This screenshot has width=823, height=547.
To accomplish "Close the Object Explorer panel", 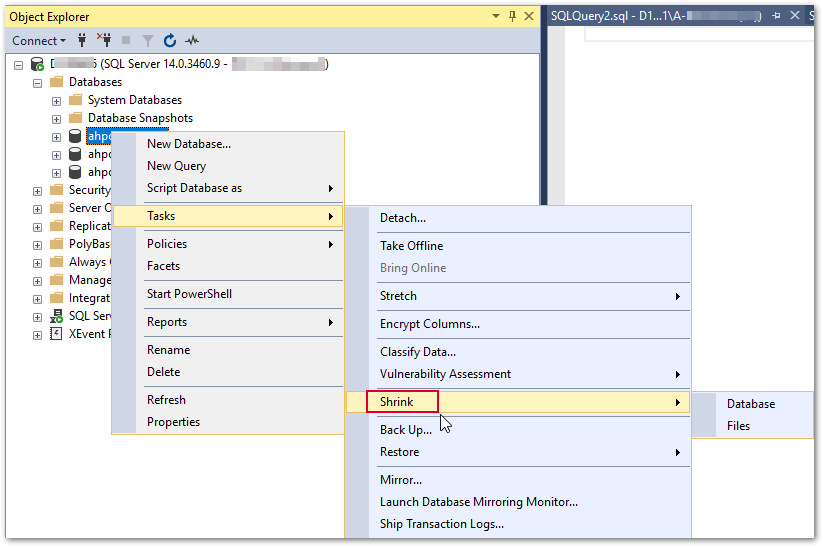I will click(x=529, y=16).
